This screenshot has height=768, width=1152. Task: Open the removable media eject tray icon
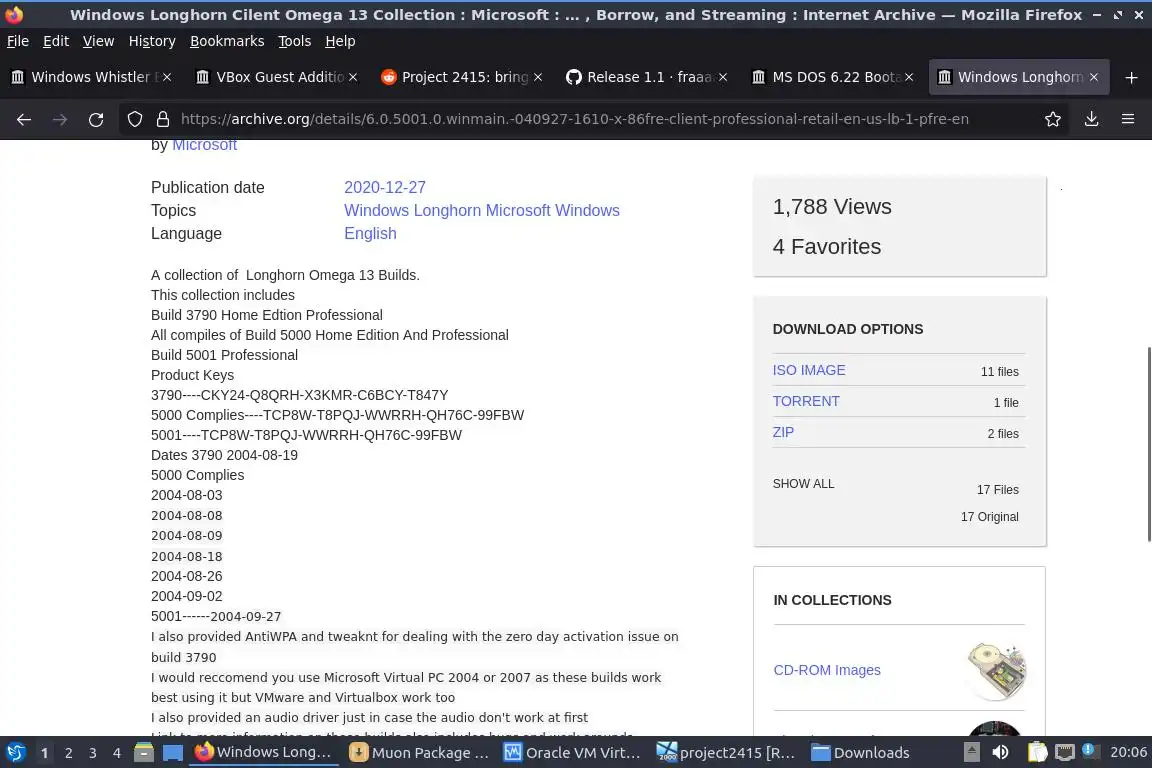pyautogui.click(x=971, y=753)
